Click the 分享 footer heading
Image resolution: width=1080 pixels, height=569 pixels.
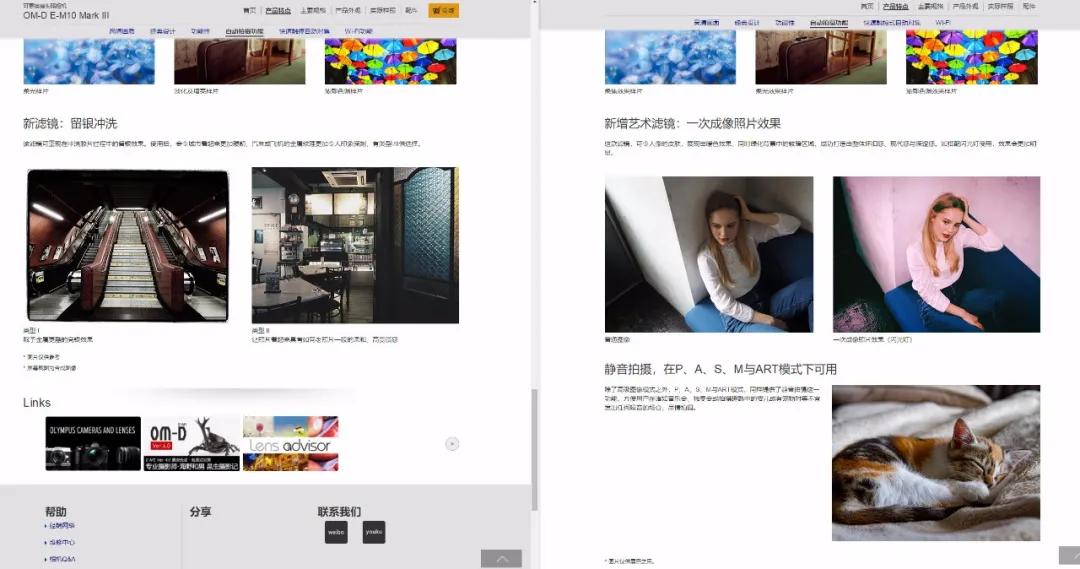click(200, 511)
